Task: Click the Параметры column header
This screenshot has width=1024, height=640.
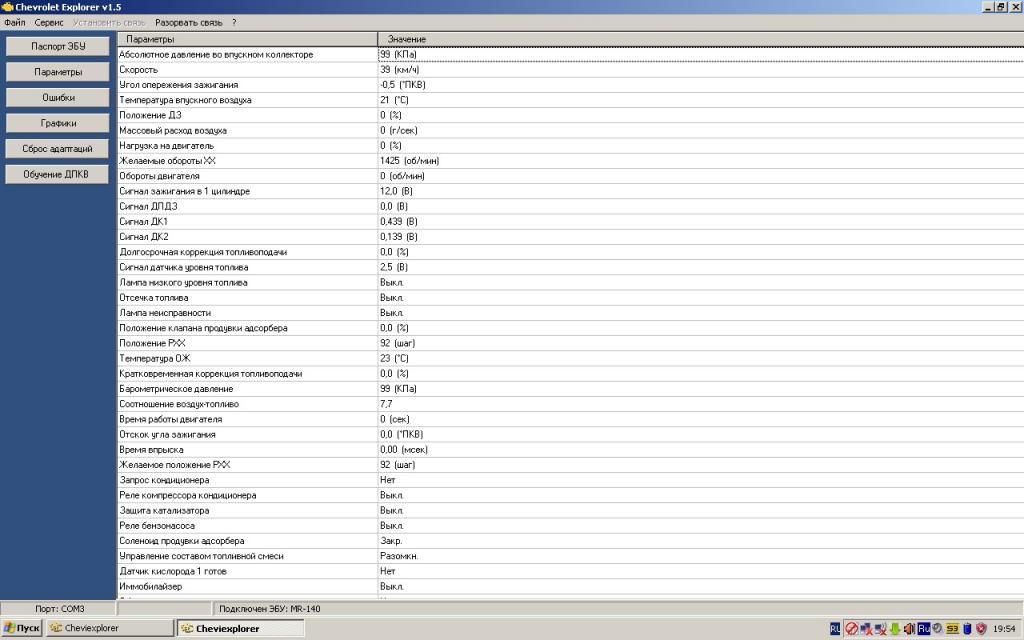Action: (244, 39)
